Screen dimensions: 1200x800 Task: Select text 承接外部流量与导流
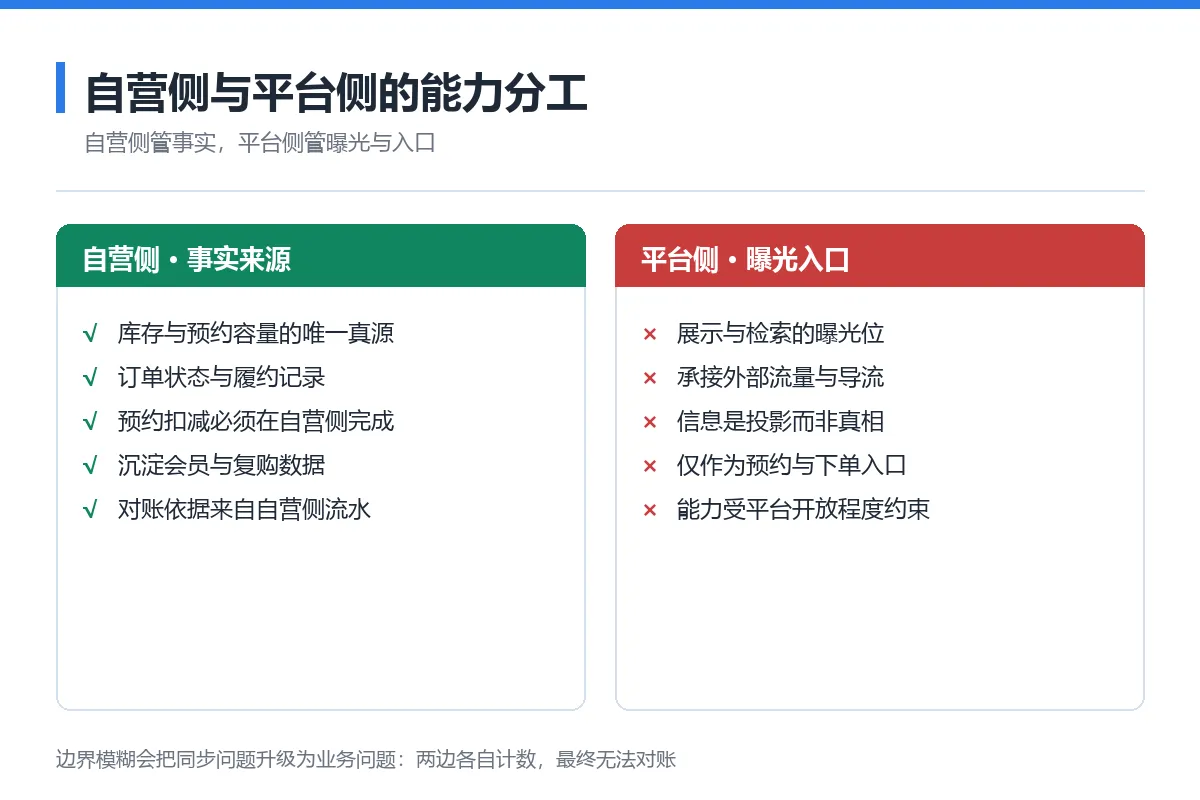(x=780, y=378)
